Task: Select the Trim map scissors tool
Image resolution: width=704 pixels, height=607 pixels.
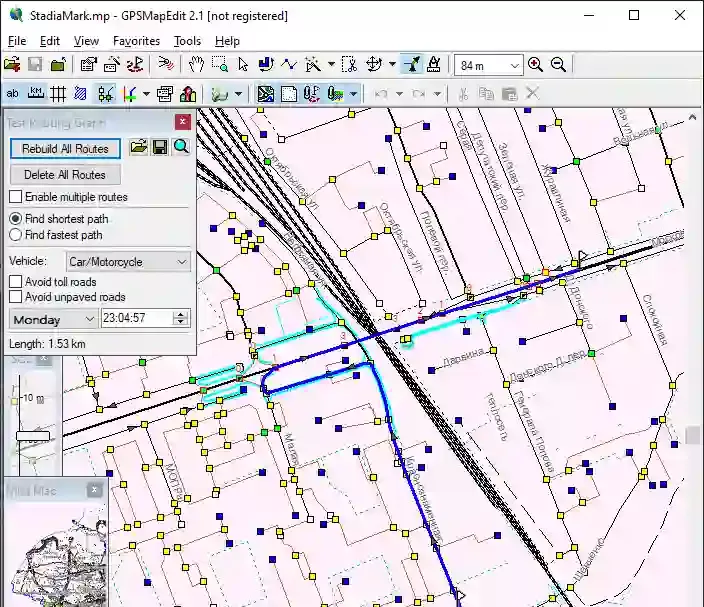Action: [349, 65]
